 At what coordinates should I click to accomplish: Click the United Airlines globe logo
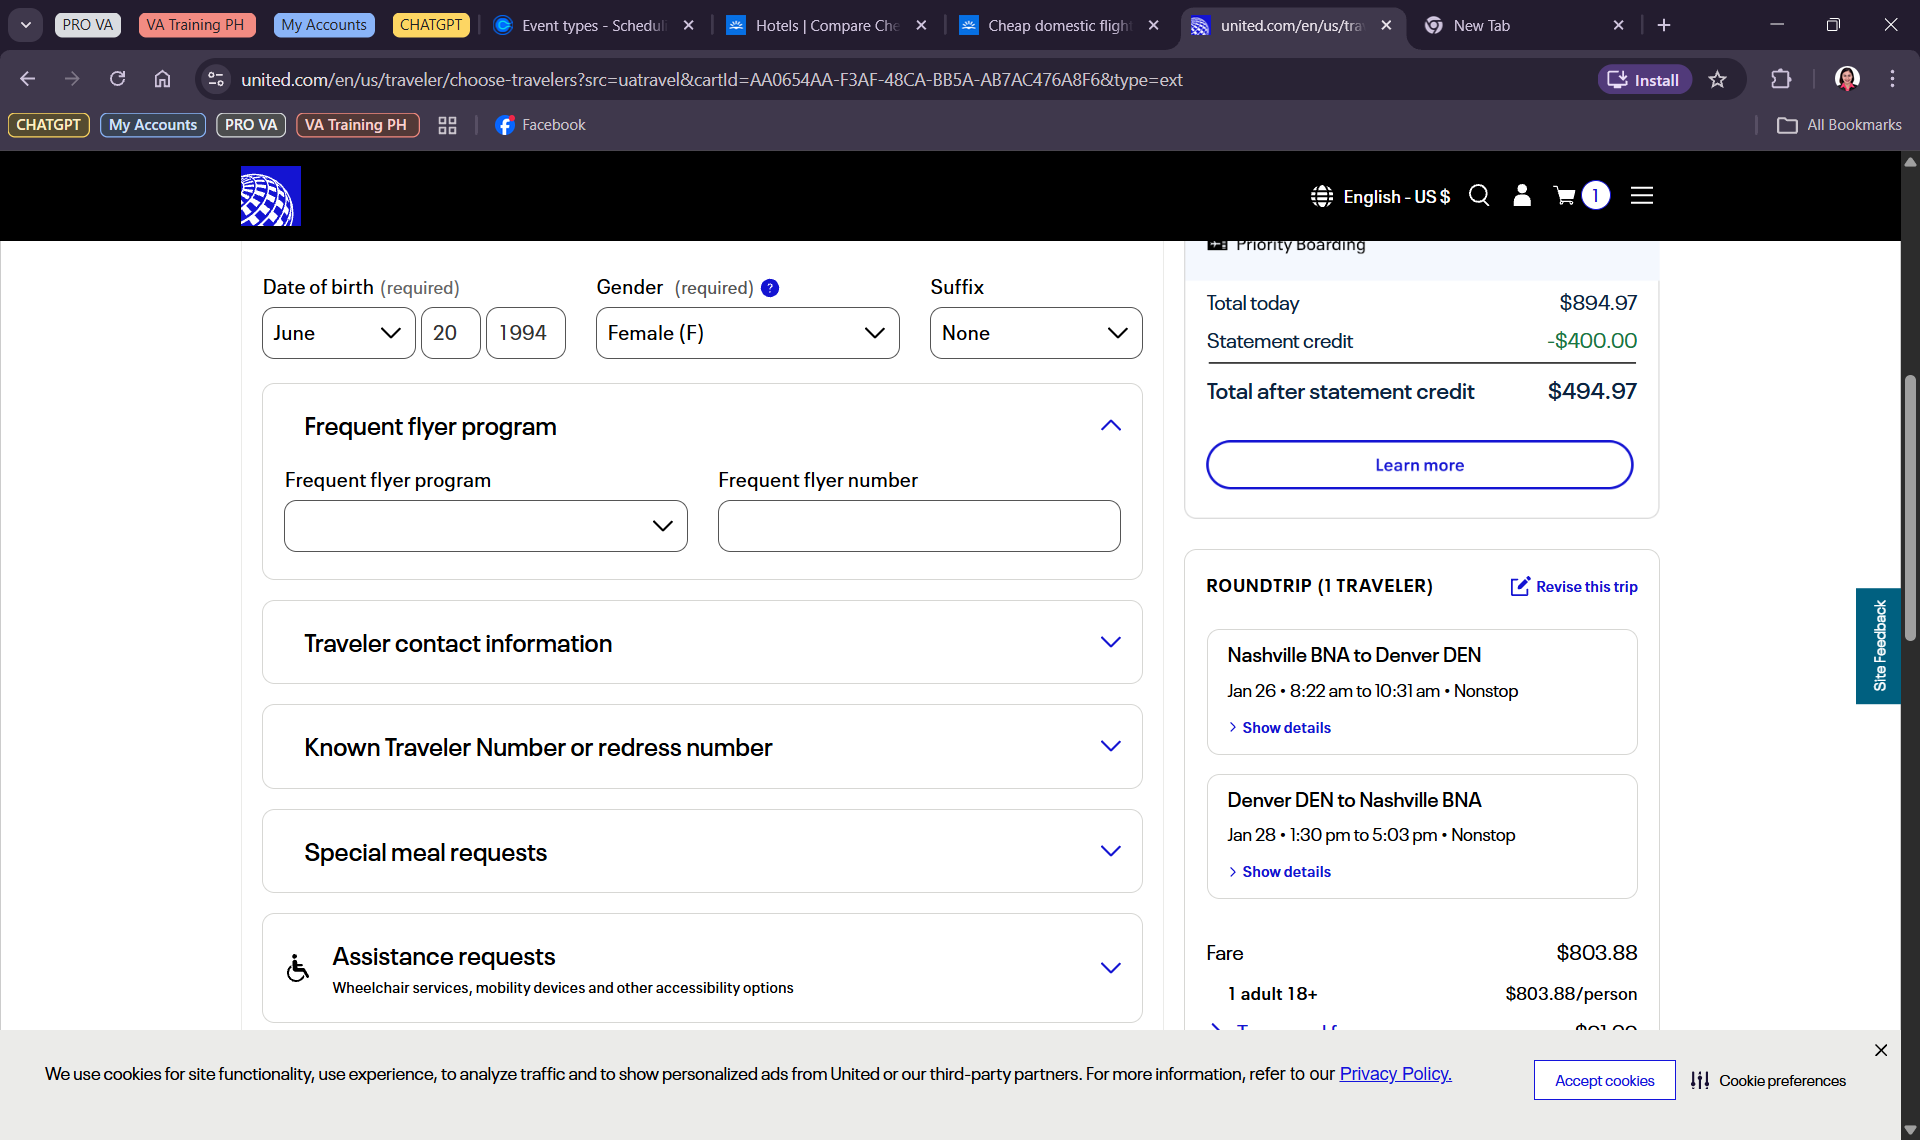(270, 196)
